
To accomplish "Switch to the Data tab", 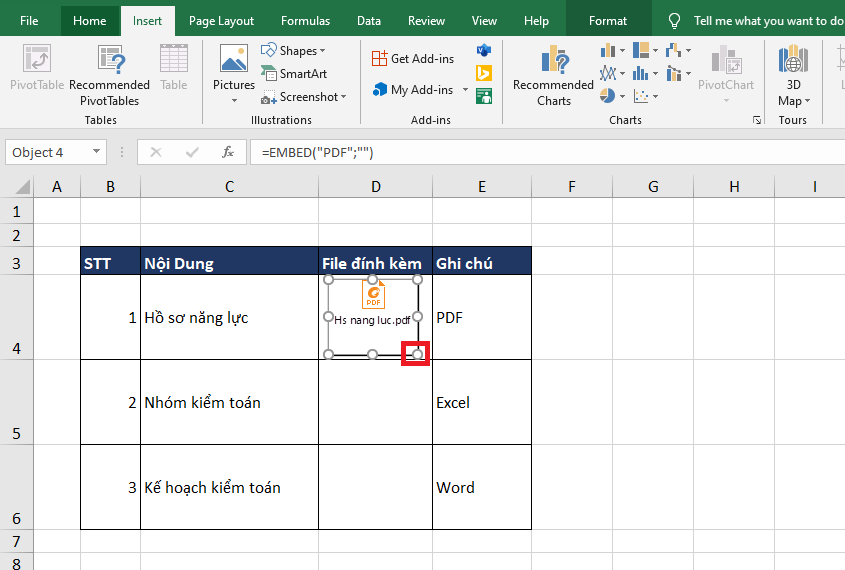I will [369, 21].
